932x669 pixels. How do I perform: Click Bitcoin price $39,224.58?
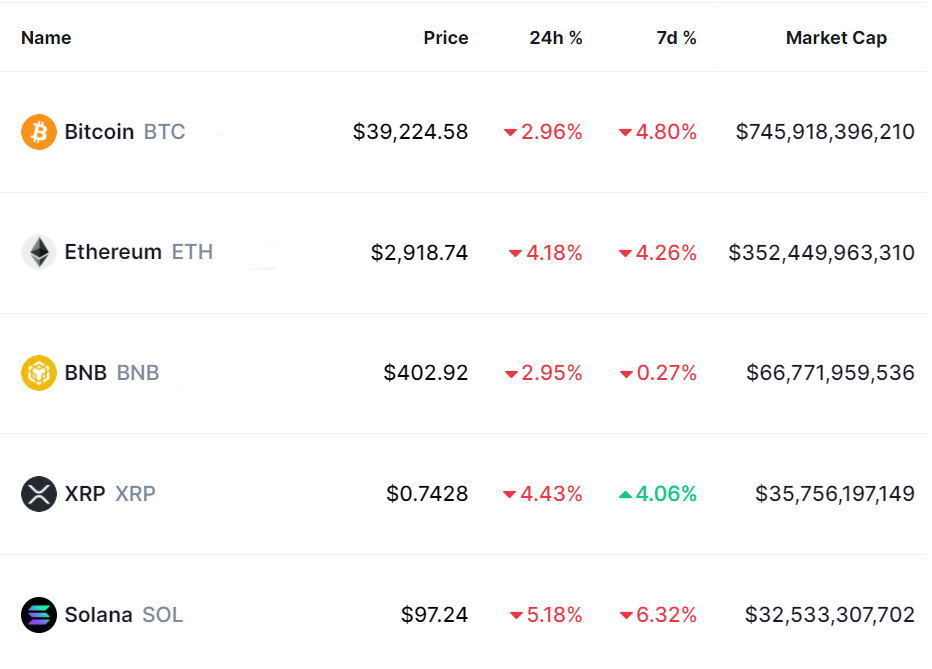pyautogui.click(x=410, y=132)
